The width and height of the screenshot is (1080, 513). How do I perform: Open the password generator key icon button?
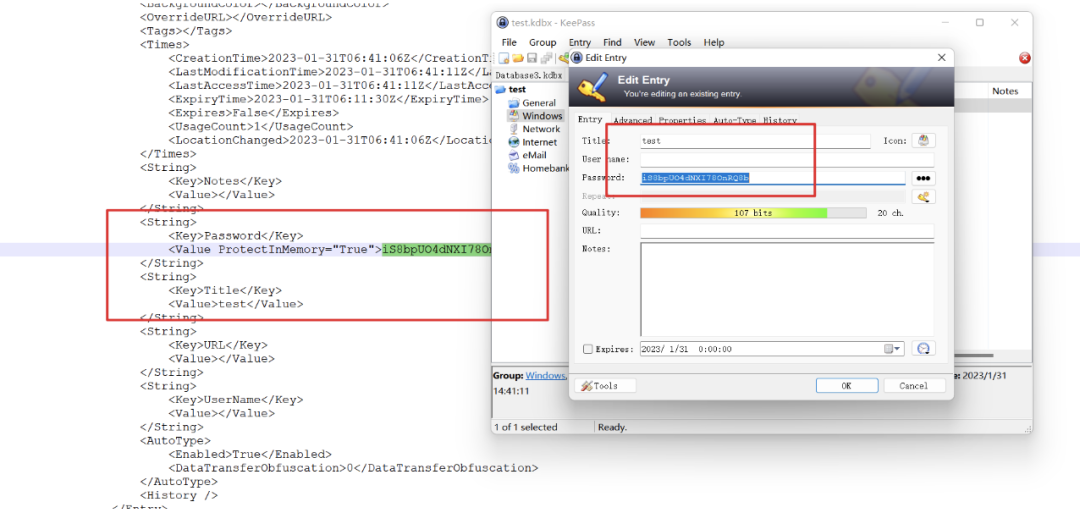pos(924,196)
